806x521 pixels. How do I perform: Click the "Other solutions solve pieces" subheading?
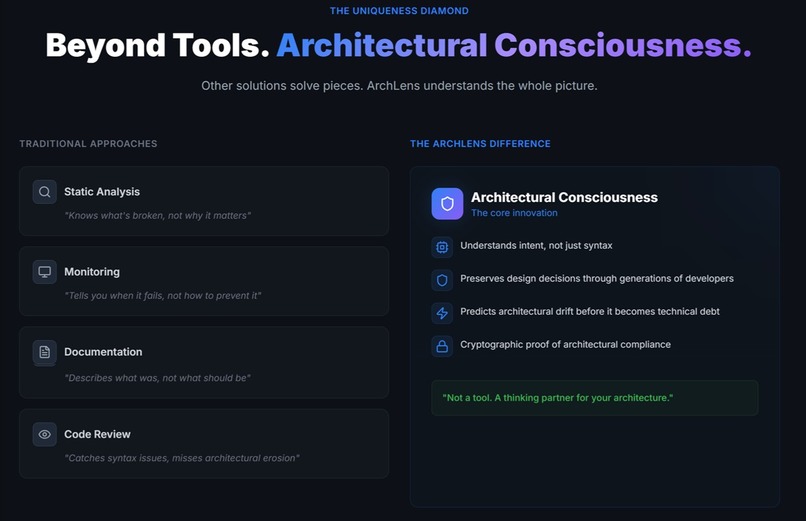(x=399, y=86)
